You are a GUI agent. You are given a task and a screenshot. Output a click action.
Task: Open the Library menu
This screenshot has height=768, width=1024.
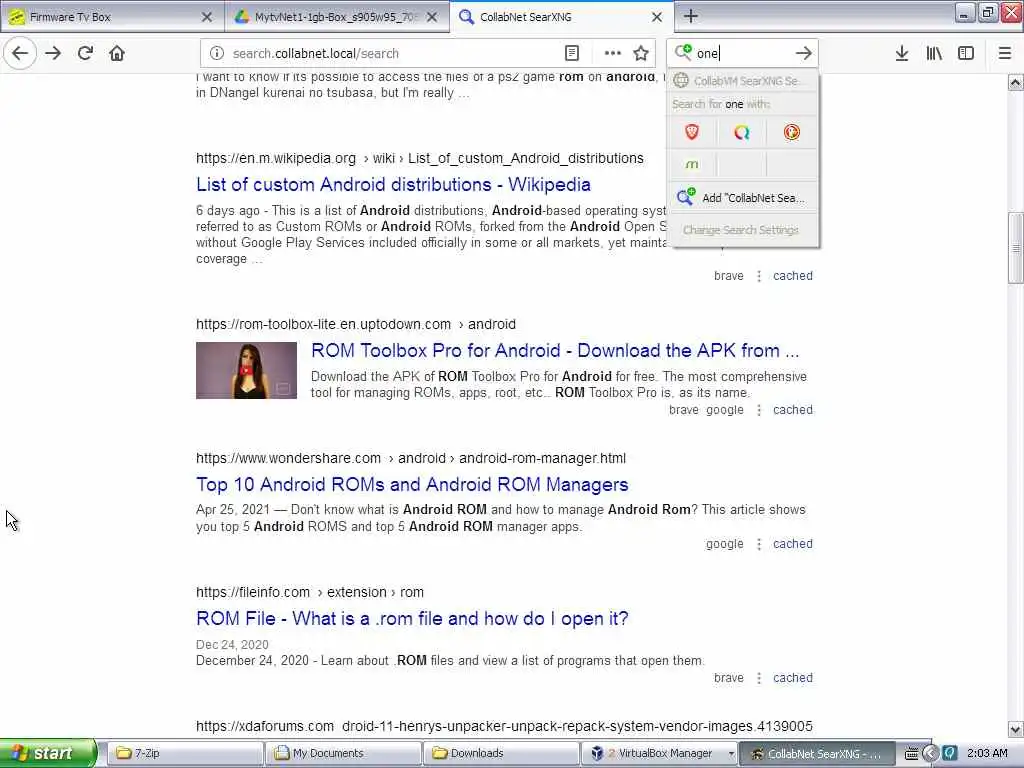point(934,54)
